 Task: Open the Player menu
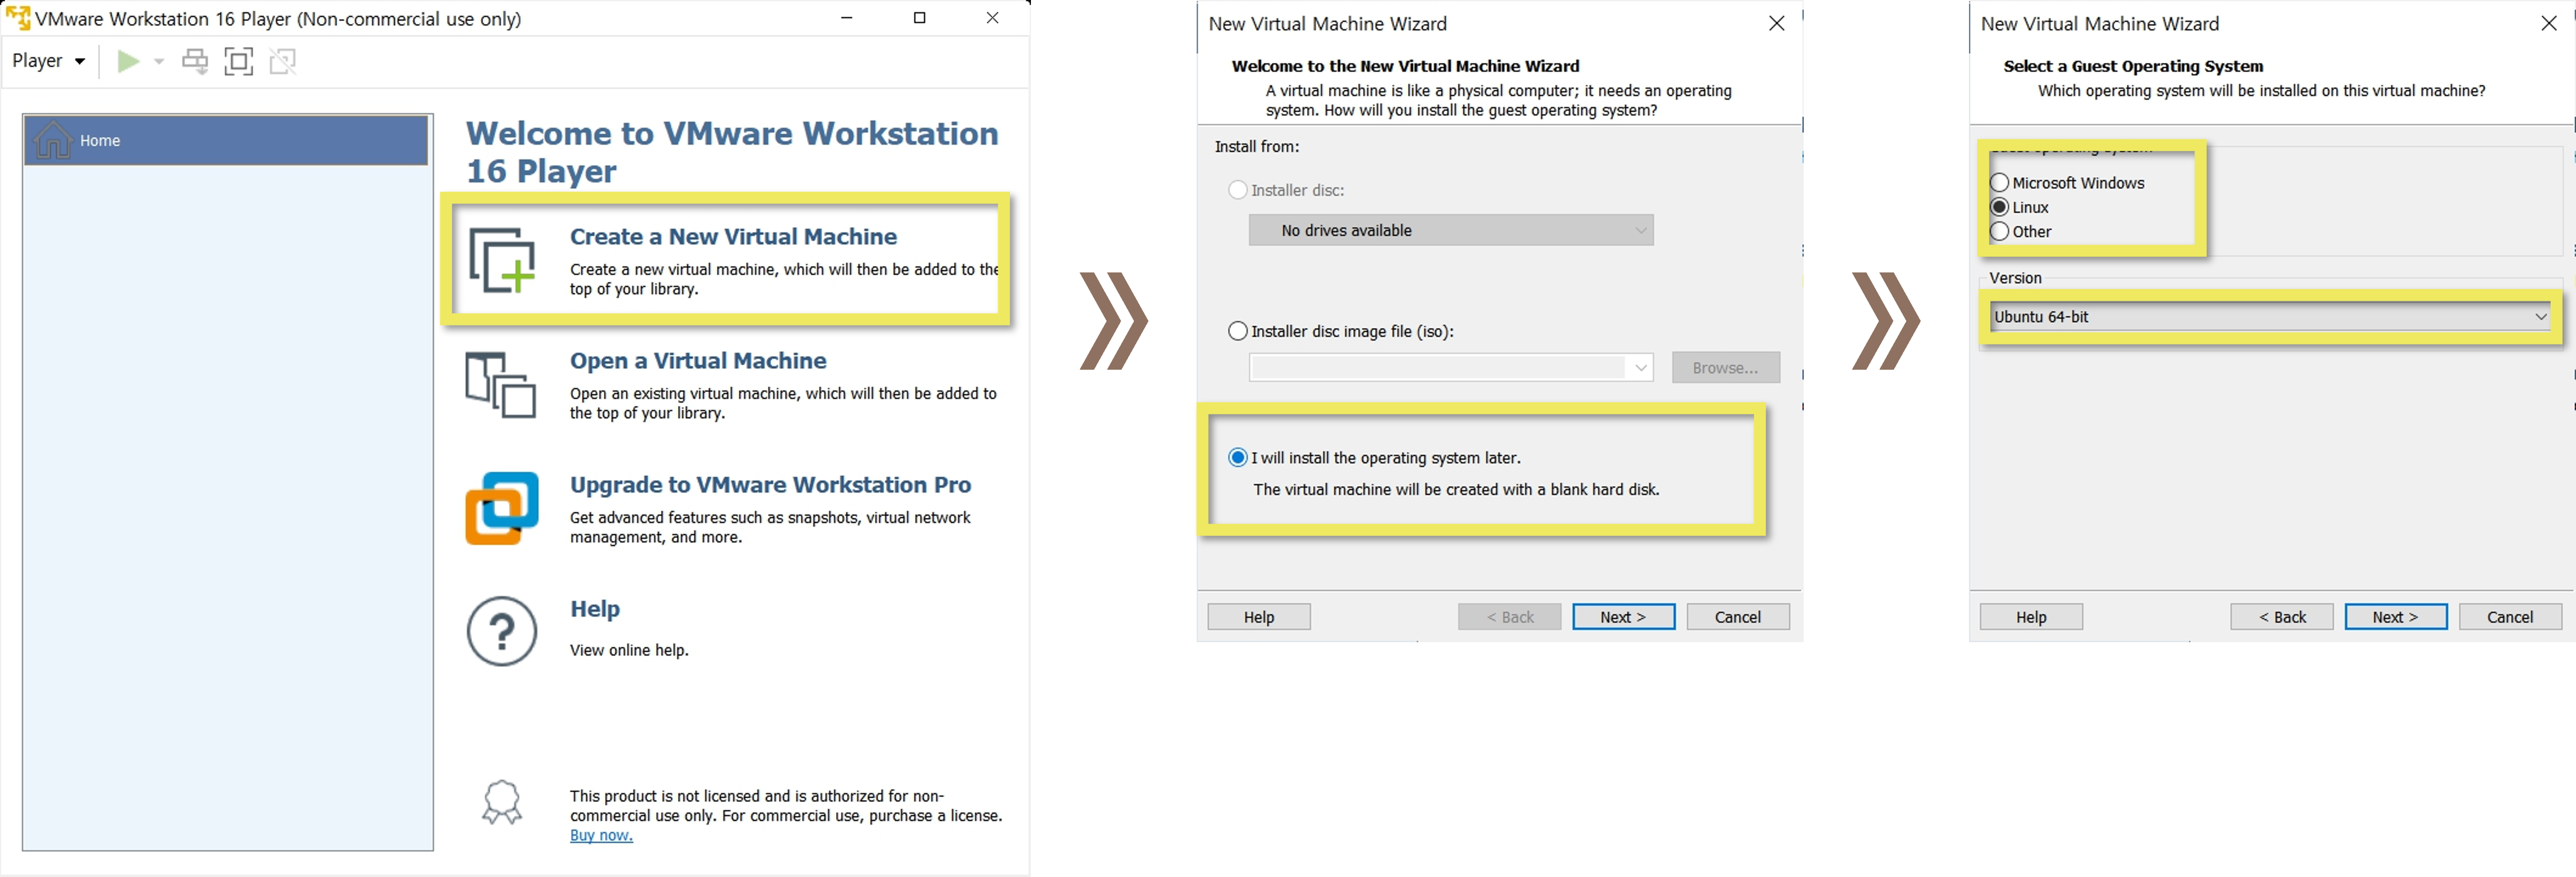click(48, 61)
